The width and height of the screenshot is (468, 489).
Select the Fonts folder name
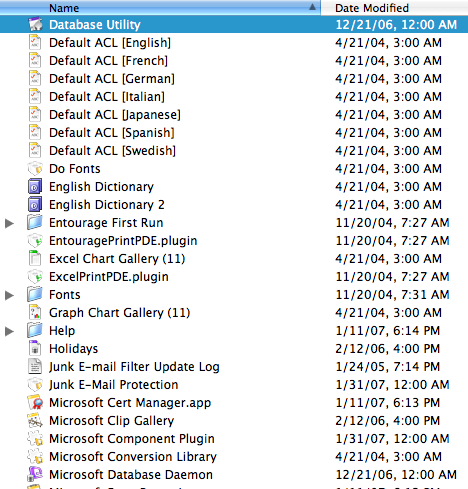(65, 295)
